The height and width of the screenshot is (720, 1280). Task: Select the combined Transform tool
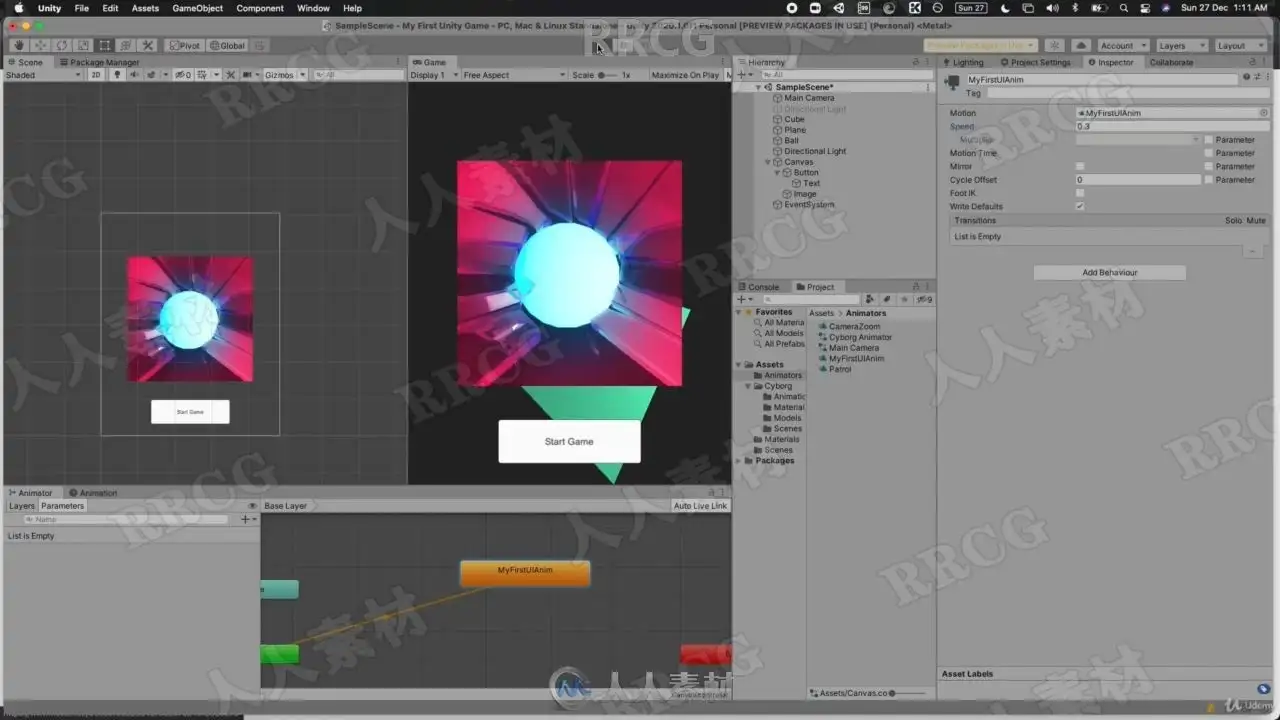click(126, 45)
